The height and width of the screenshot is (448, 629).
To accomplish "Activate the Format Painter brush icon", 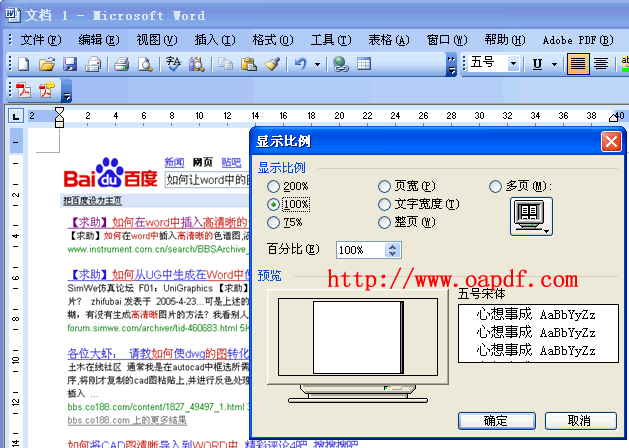I will 272,64.
